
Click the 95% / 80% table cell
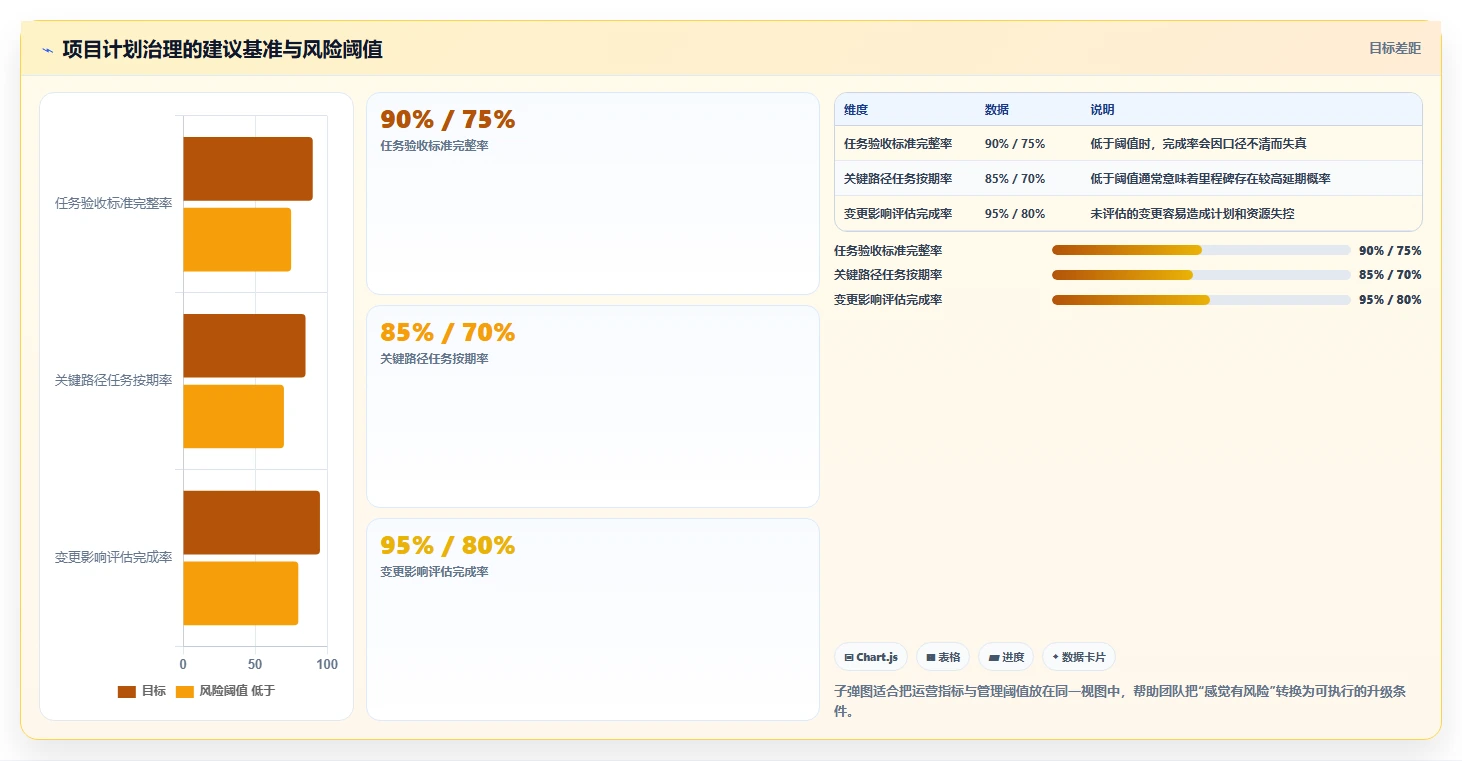click(x=1015, y=214)
